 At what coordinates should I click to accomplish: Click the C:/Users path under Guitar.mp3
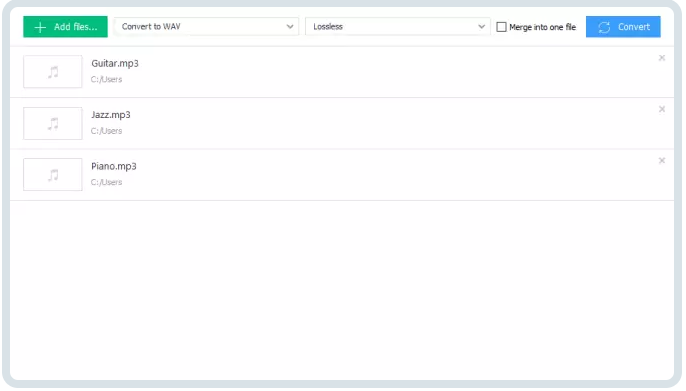coord(106,80)
